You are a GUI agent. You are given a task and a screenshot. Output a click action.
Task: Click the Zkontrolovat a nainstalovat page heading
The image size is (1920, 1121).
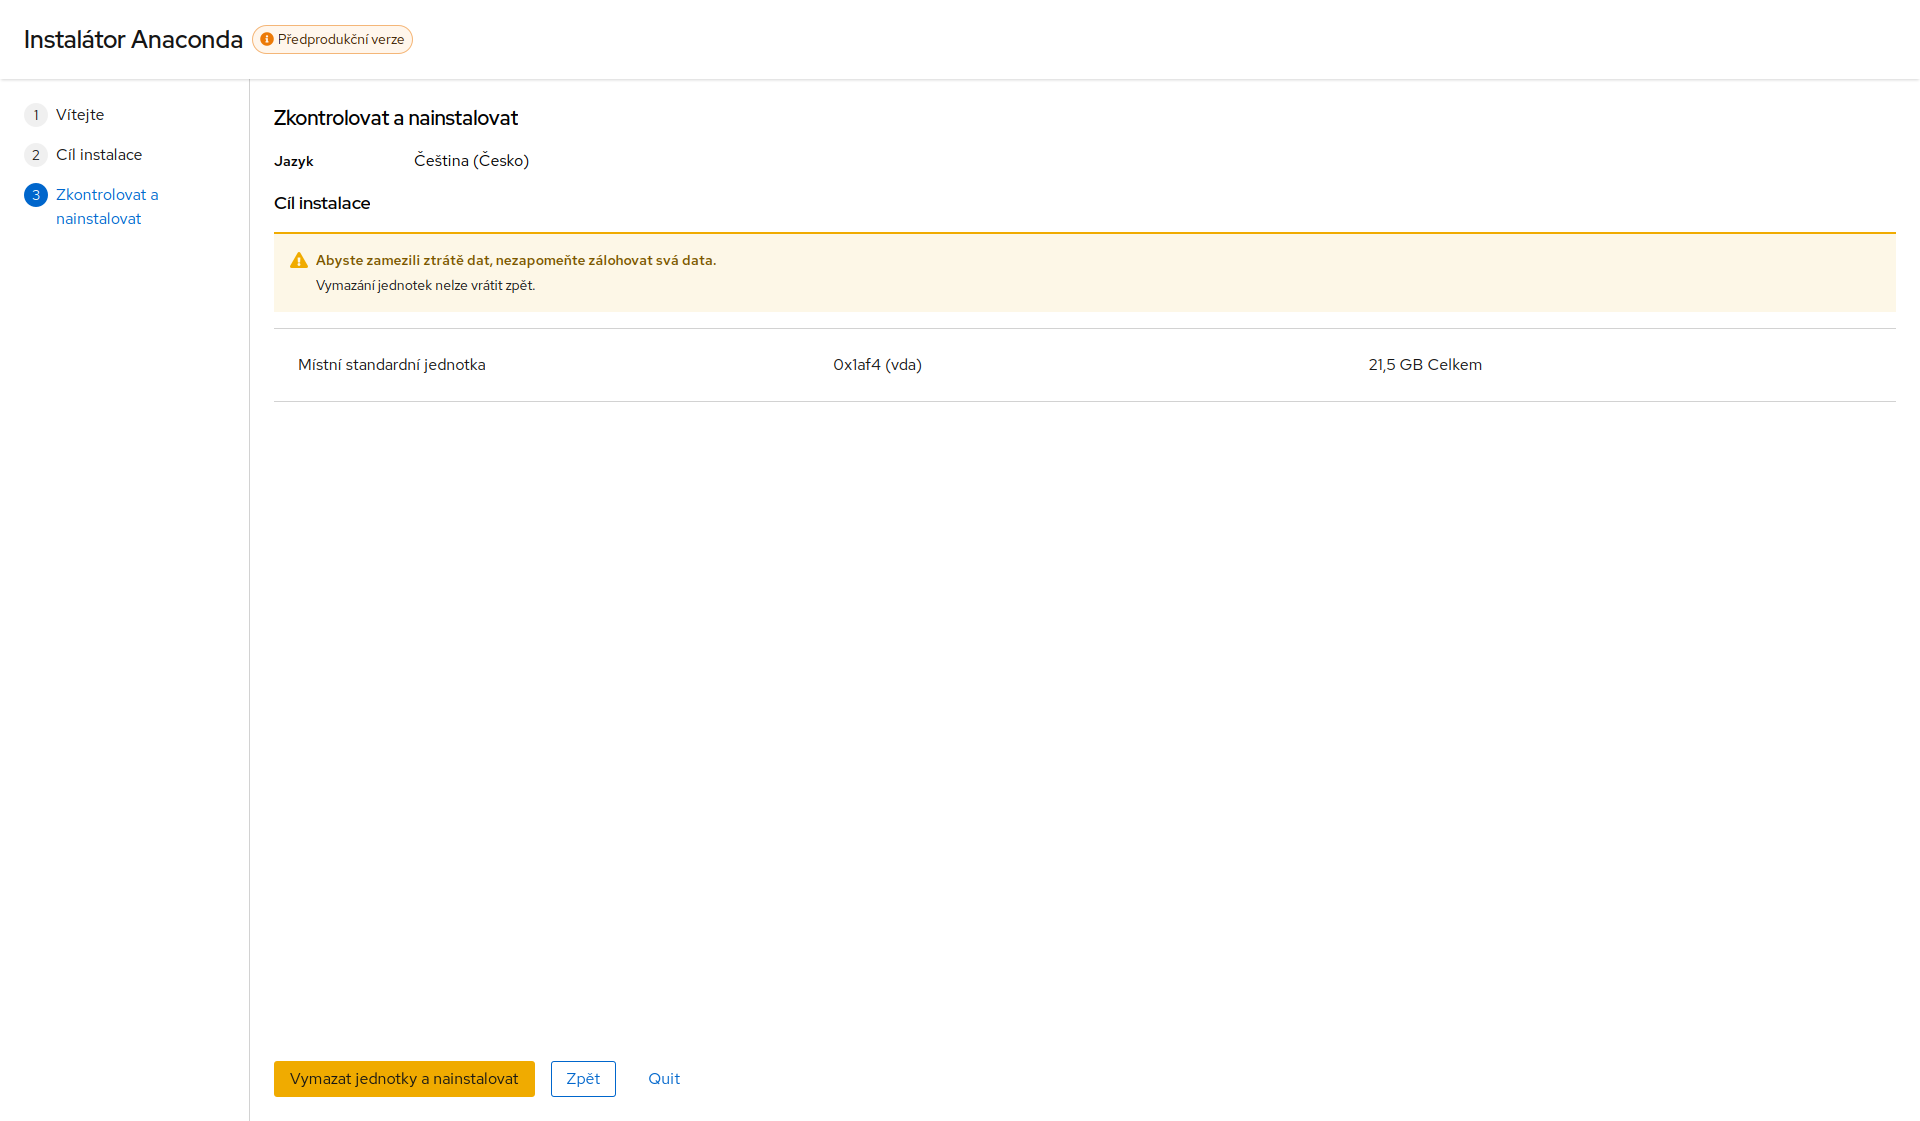pyautogui.click(x=396, y=118)
